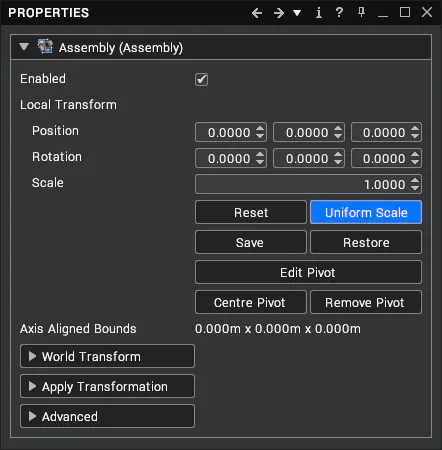Open help with the question mark icon

pyautogui.click(x=339, y=13)
